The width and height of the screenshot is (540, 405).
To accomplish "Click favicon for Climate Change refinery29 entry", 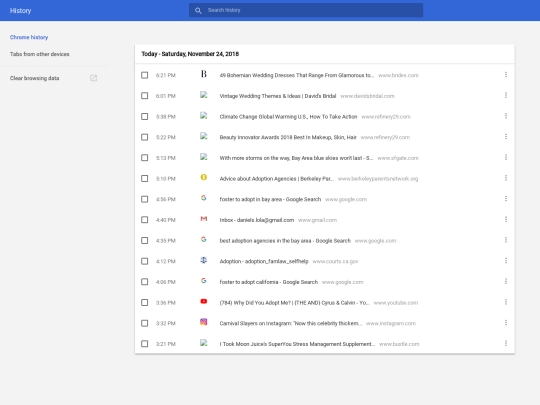I will point(204,116).
